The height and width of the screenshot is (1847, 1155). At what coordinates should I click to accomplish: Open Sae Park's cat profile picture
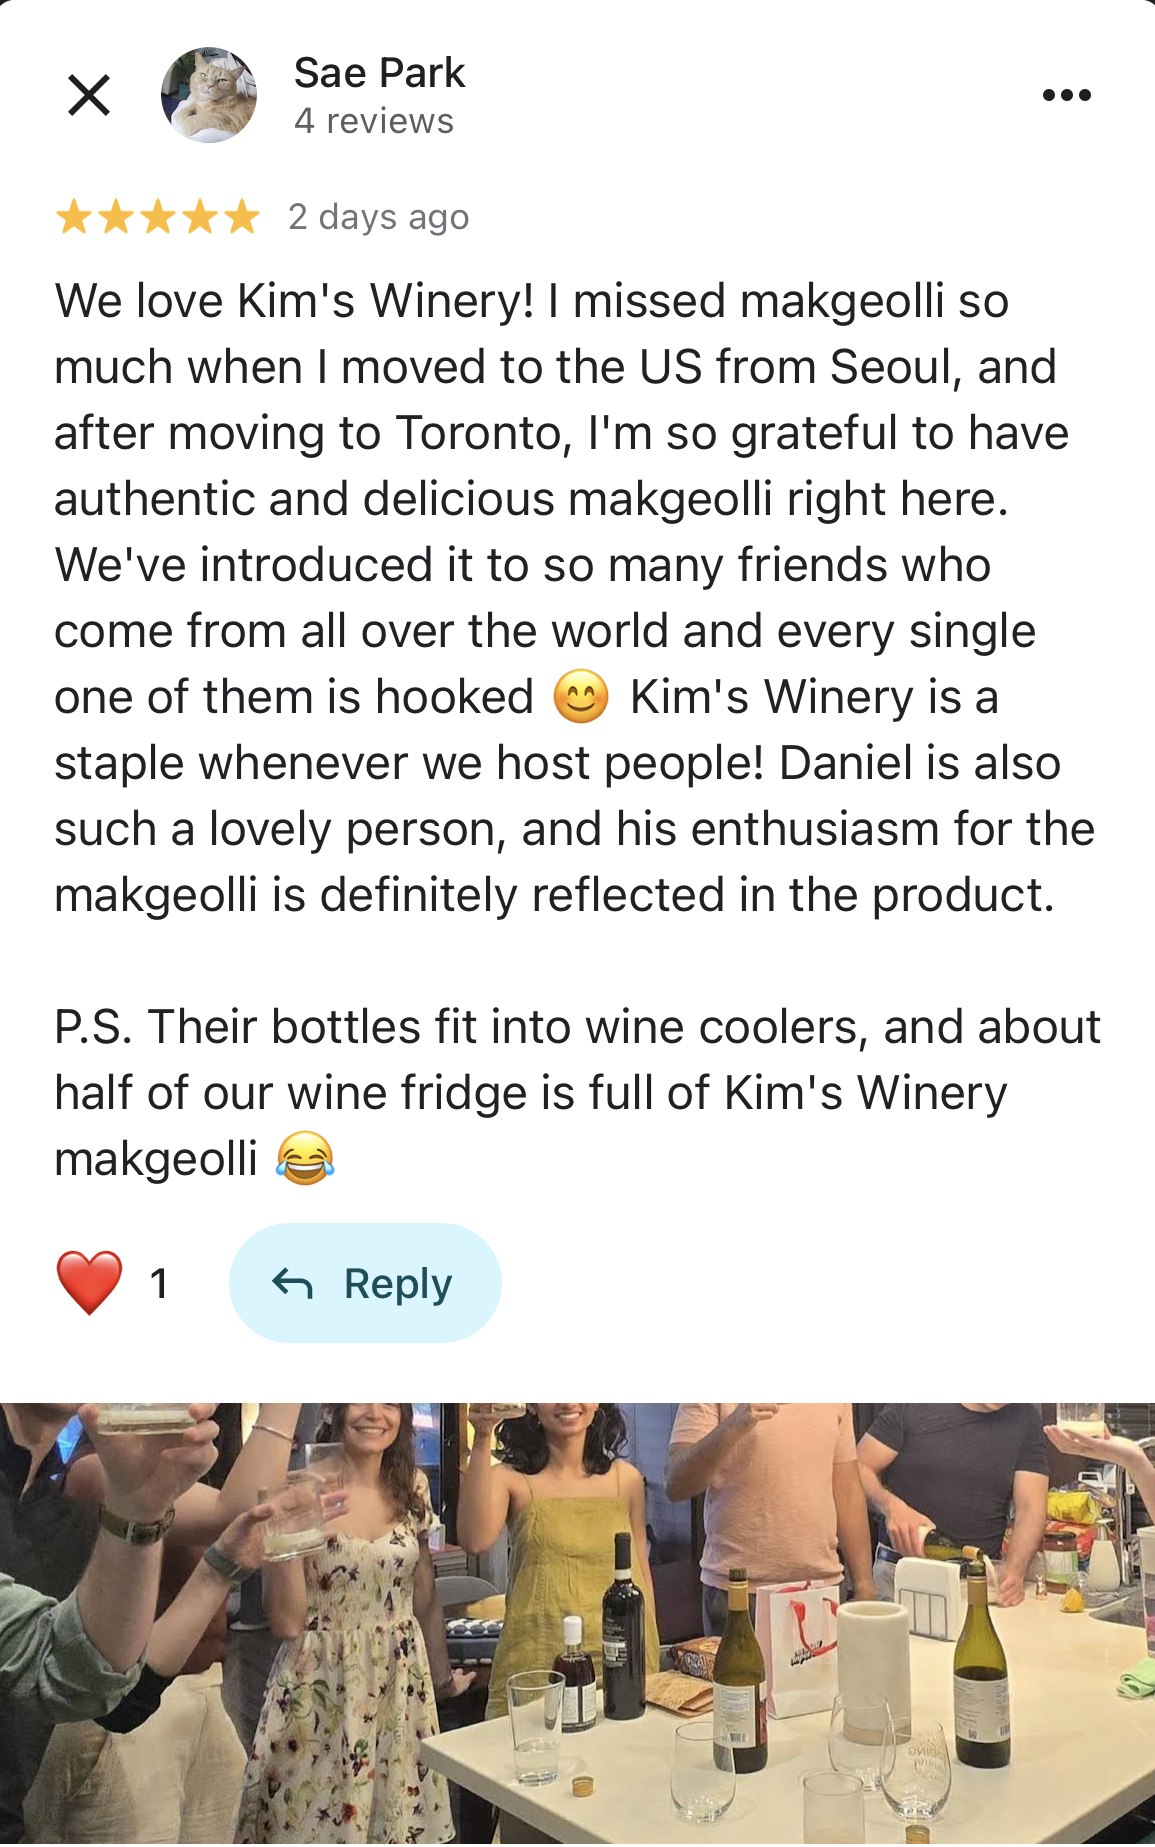pos(209,96)
